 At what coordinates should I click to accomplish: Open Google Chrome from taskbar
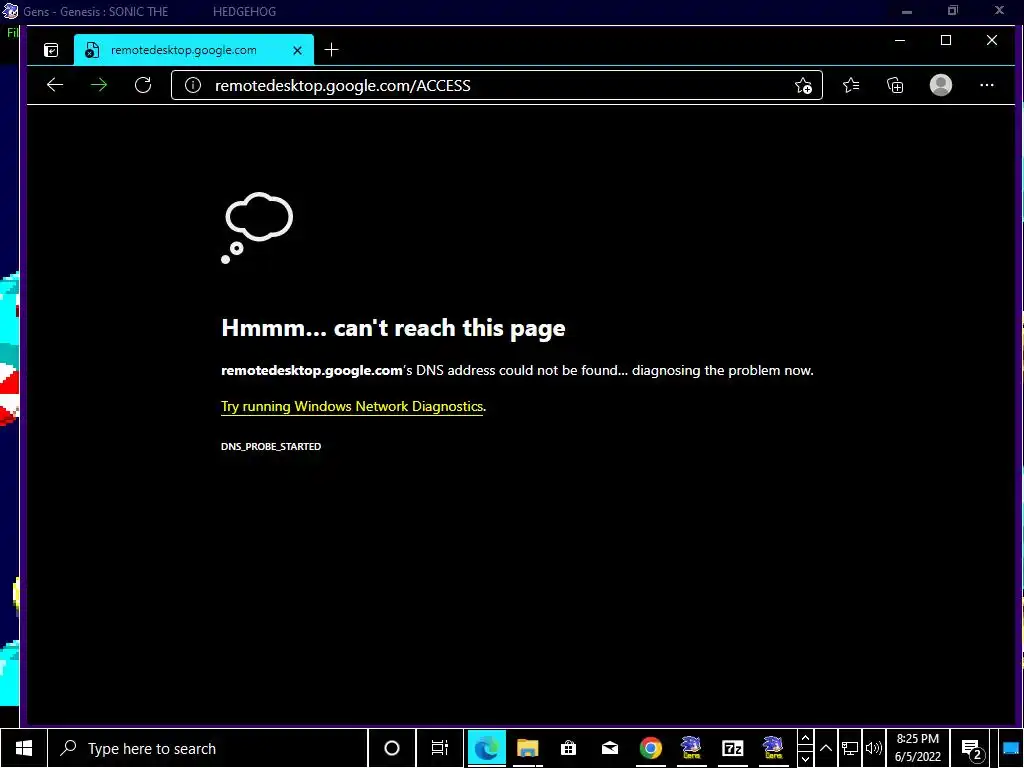(x=650, y=748)
